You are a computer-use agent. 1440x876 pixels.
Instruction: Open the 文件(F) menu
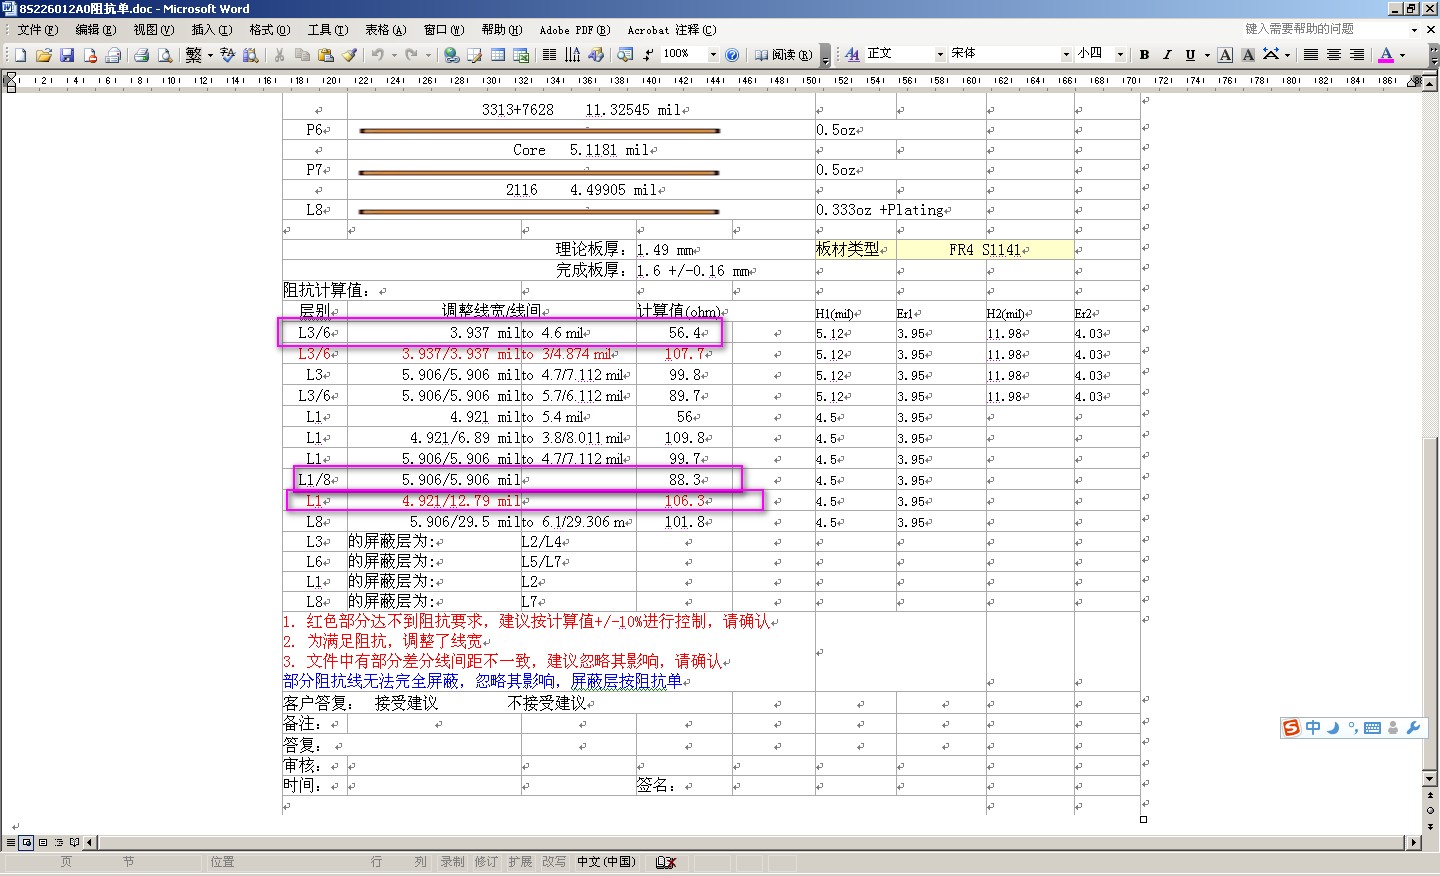[x=37, y=30]
